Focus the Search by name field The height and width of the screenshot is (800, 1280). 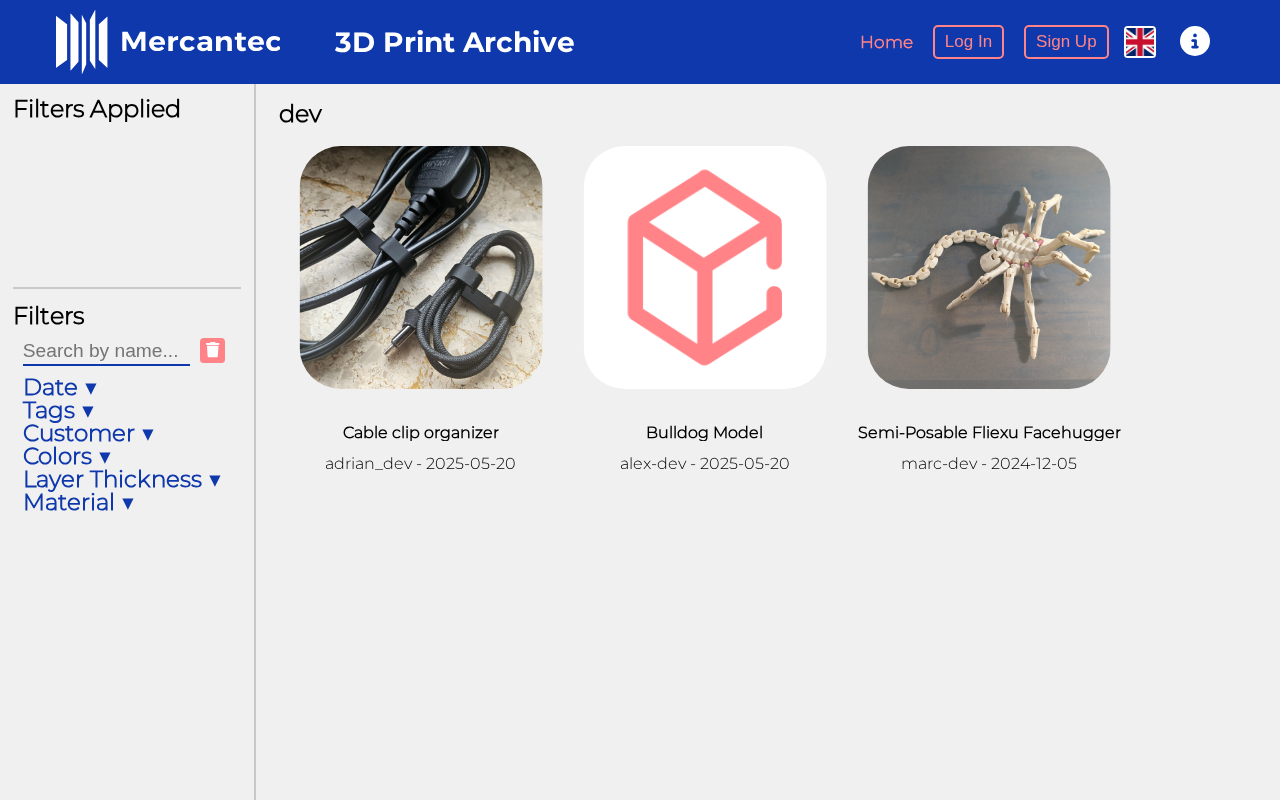click(x=106, y=351)
